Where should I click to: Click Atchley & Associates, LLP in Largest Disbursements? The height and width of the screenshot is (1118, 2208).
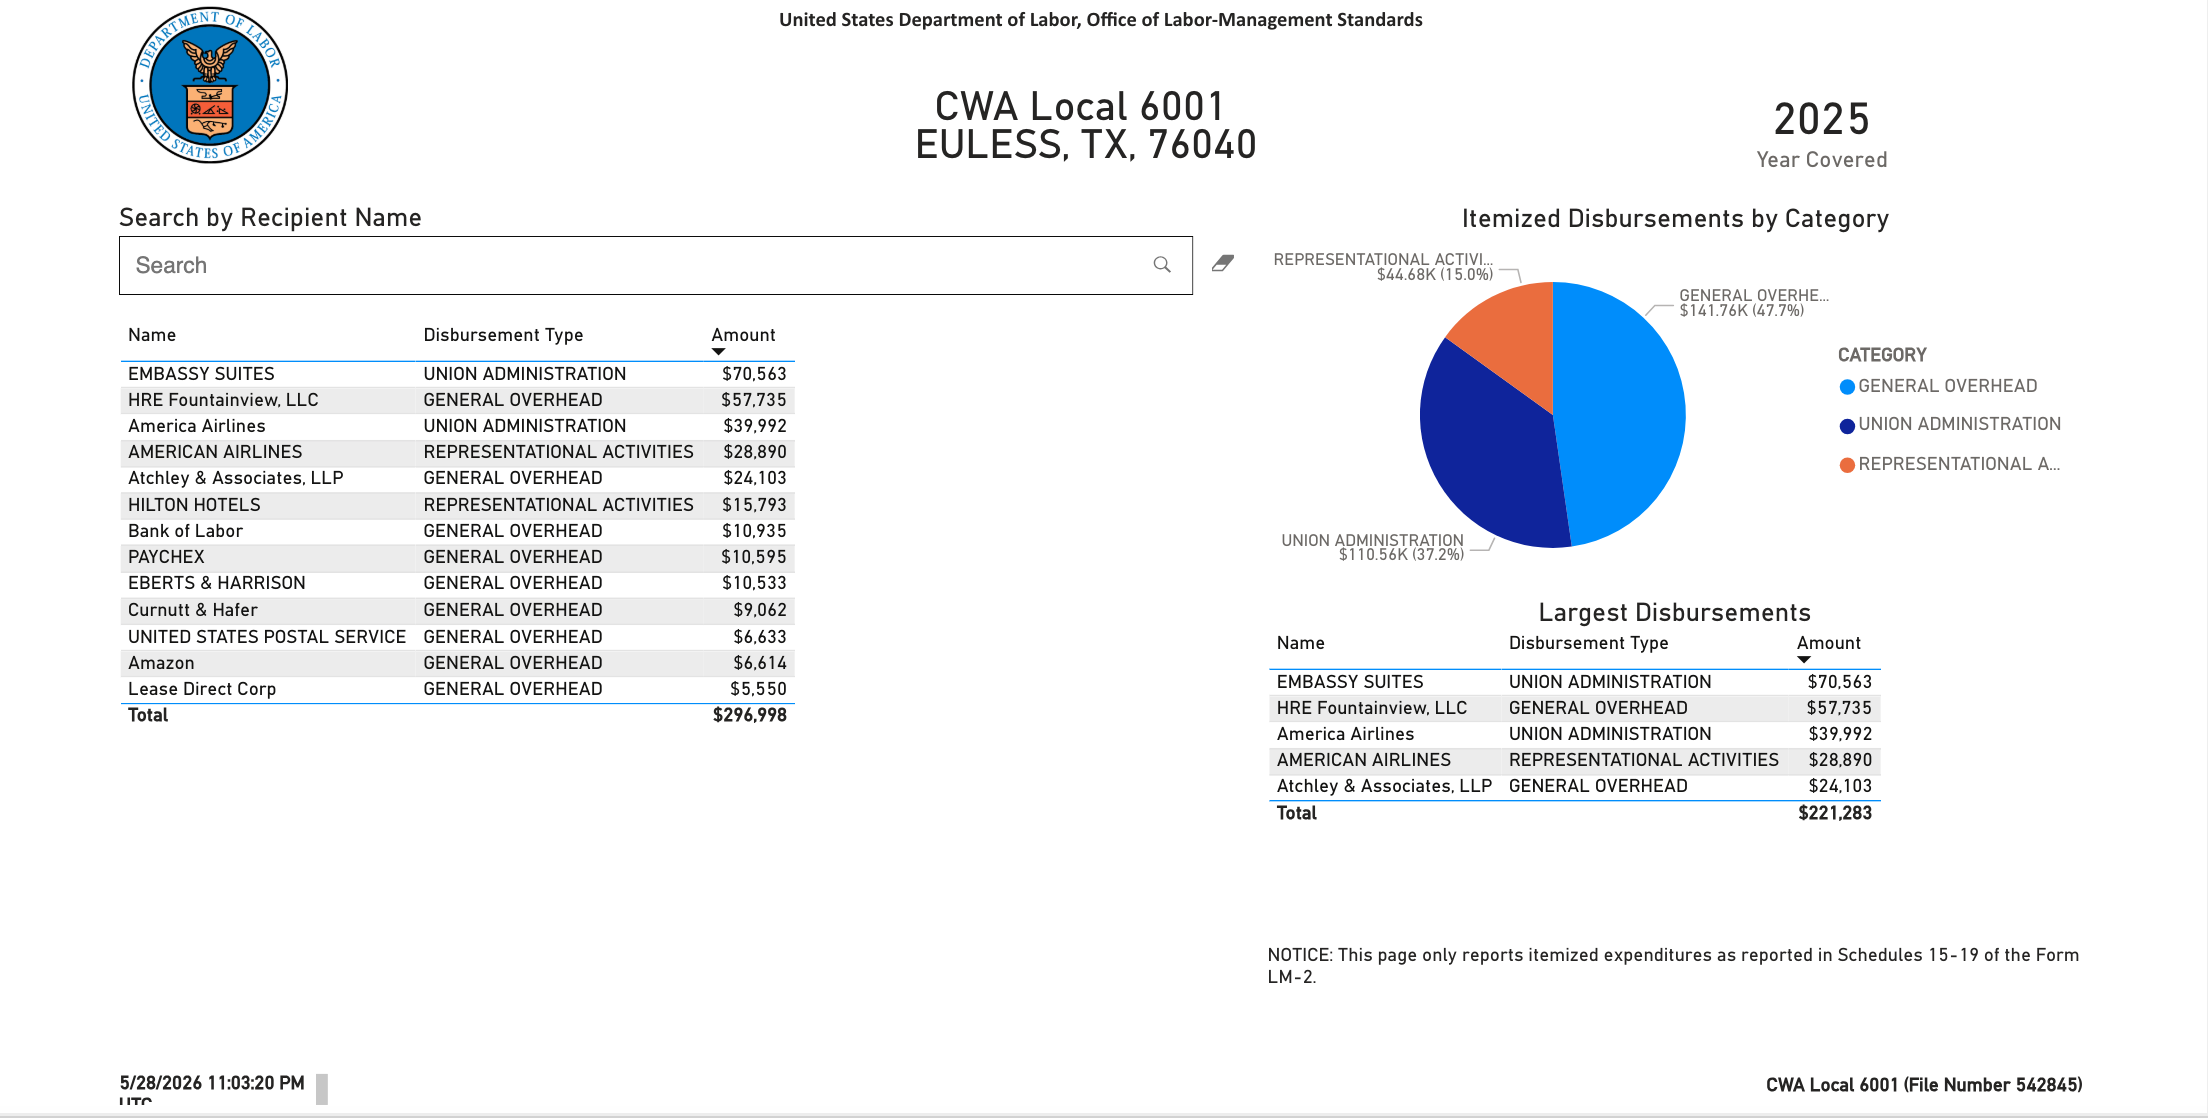1384,786
